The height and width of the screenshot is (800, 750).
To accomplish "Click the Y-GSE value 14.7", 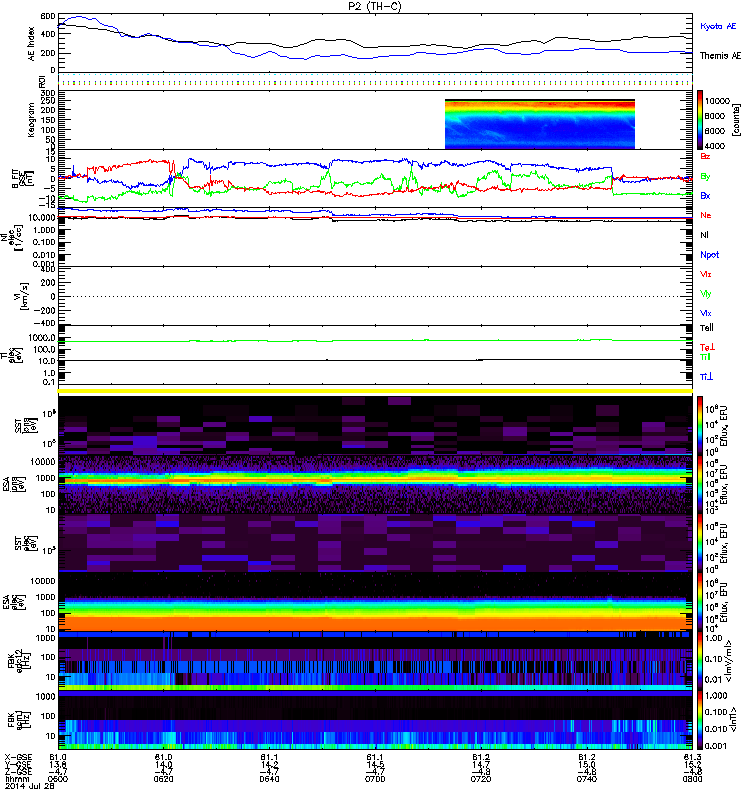I will [481, 764].
